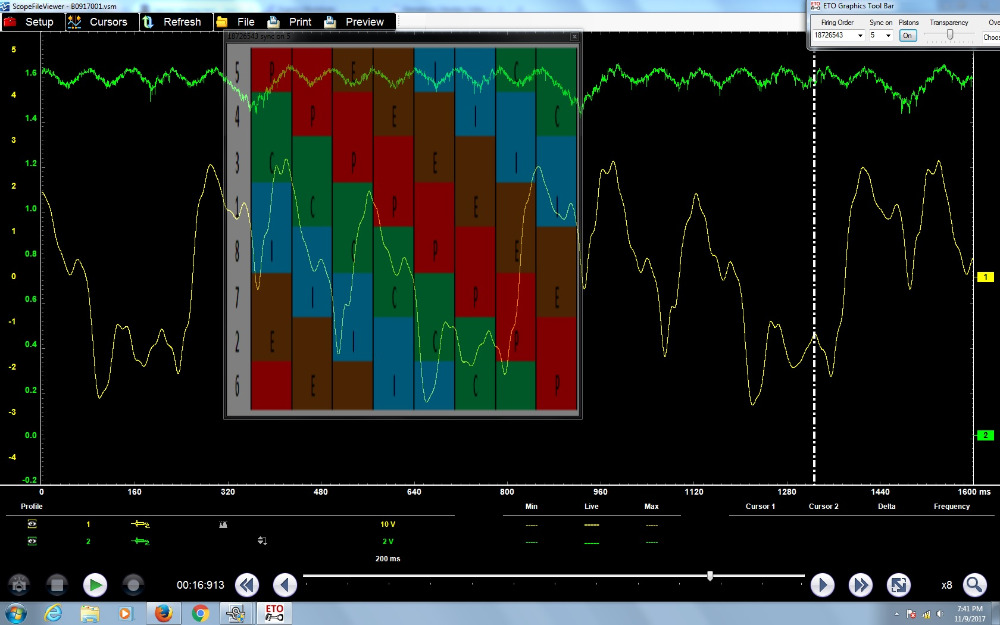Click the stop playback icon
This screenshot has height=625, width=1000.
tap(57, 584)
